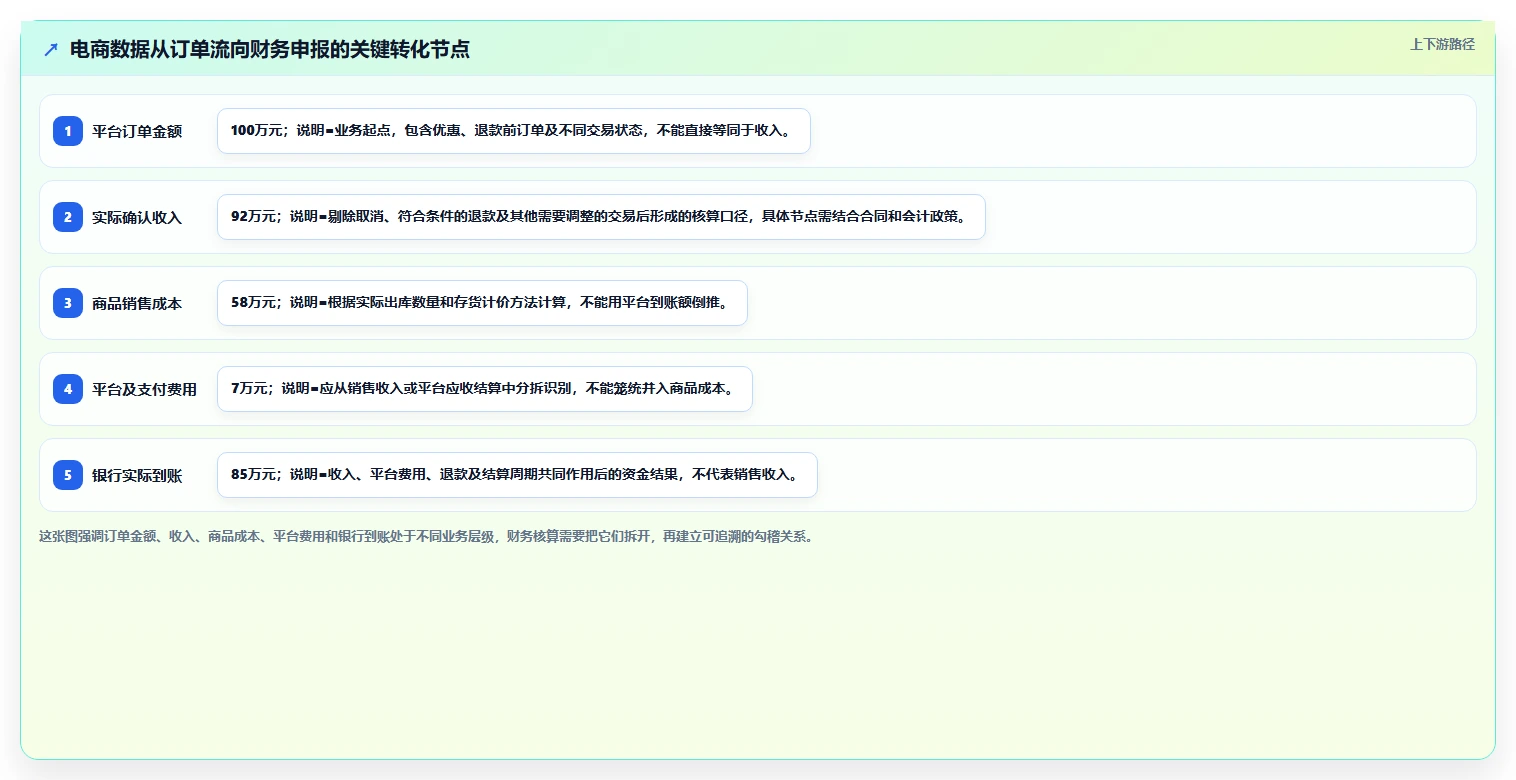
Task: Open the 100万元 description box
Action: pyautogui.click(x=514, y=131)
